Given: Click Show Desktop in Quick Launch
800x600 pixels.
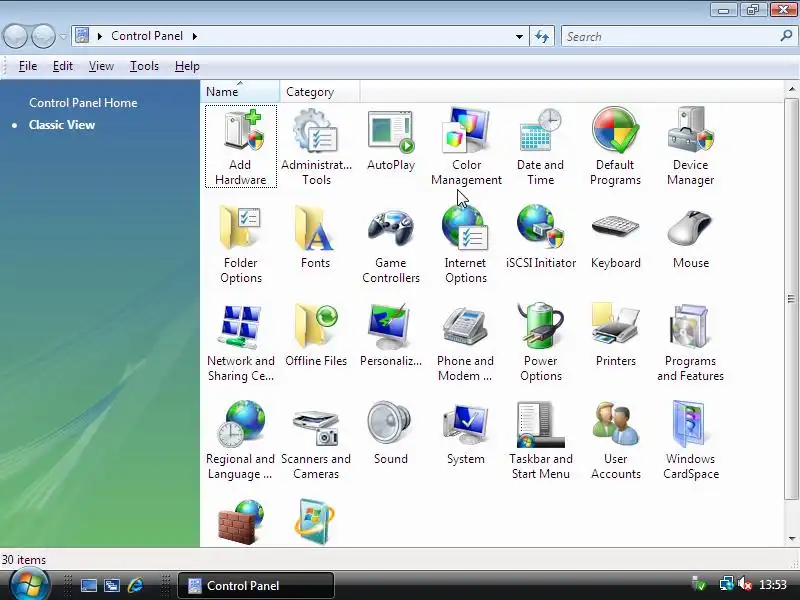Looking at the screenshot, I should pyautogui.click(x=88, y=585).
